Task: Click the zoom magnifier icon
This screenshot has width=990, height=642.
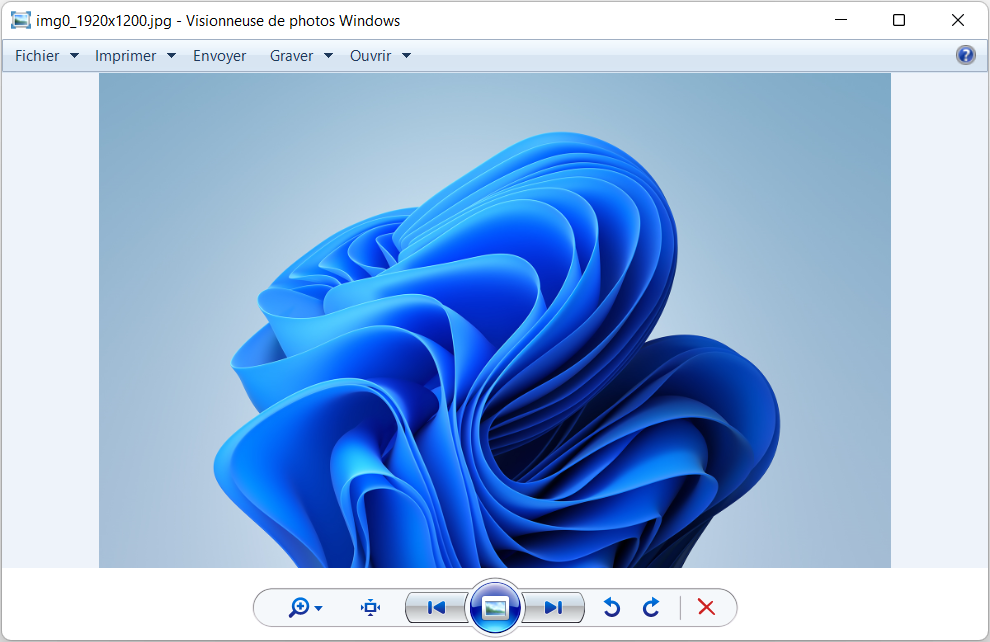Action: 299,607
